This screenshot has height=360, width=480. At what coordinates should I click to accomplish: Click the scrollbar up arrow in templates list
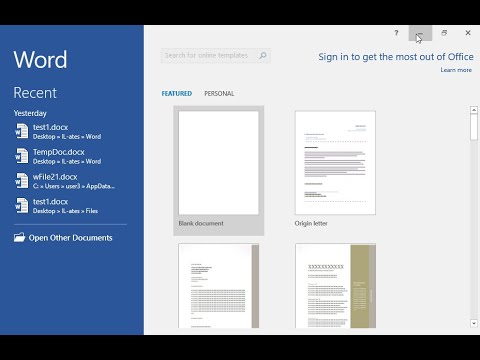(x=474, y=110)
